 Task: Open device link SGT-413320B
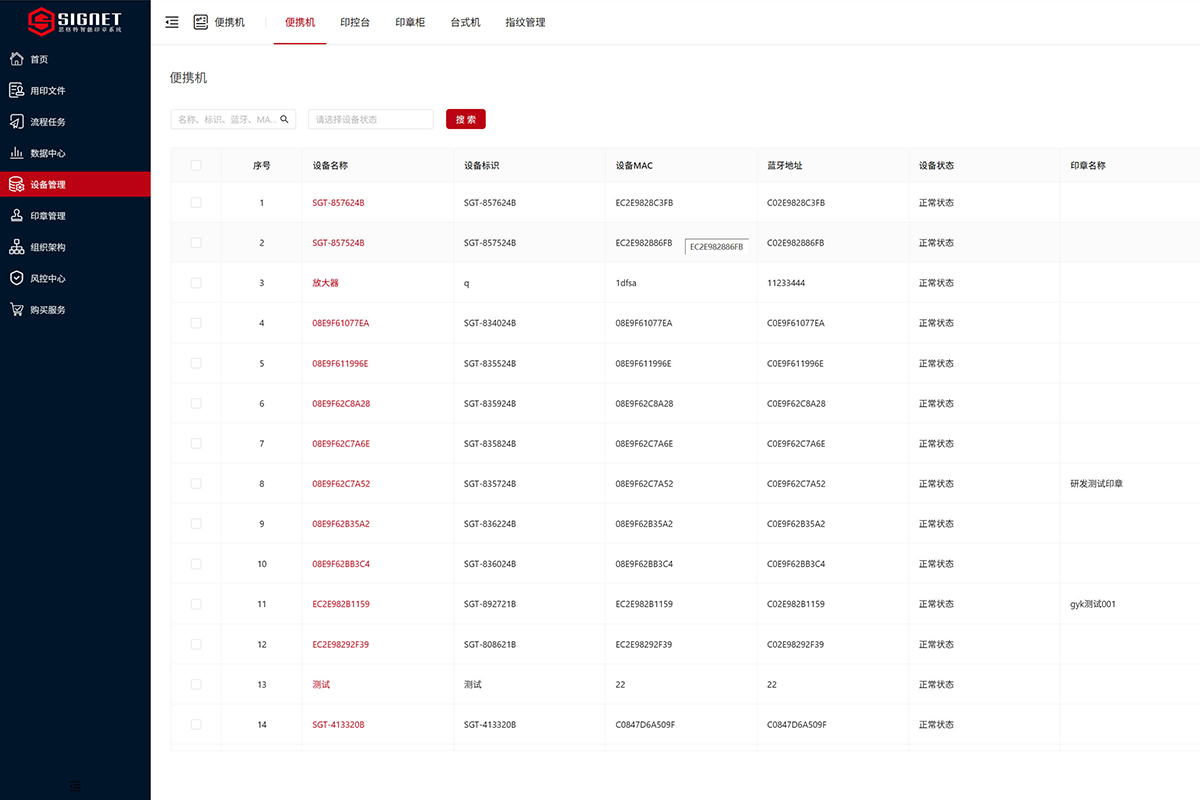point(338,724)
